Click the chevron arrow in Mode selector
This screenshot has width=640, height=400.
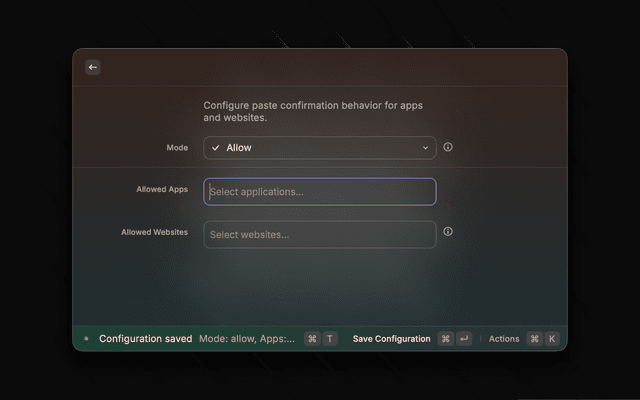tap(425, 148)
